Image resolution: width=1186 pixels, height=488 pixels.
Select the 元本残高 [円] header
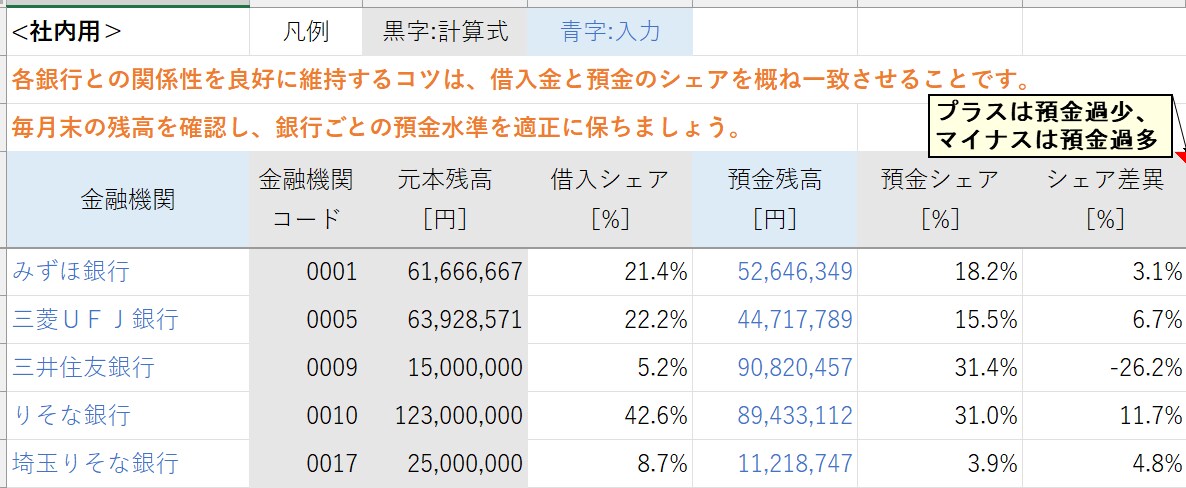[445, 199]
